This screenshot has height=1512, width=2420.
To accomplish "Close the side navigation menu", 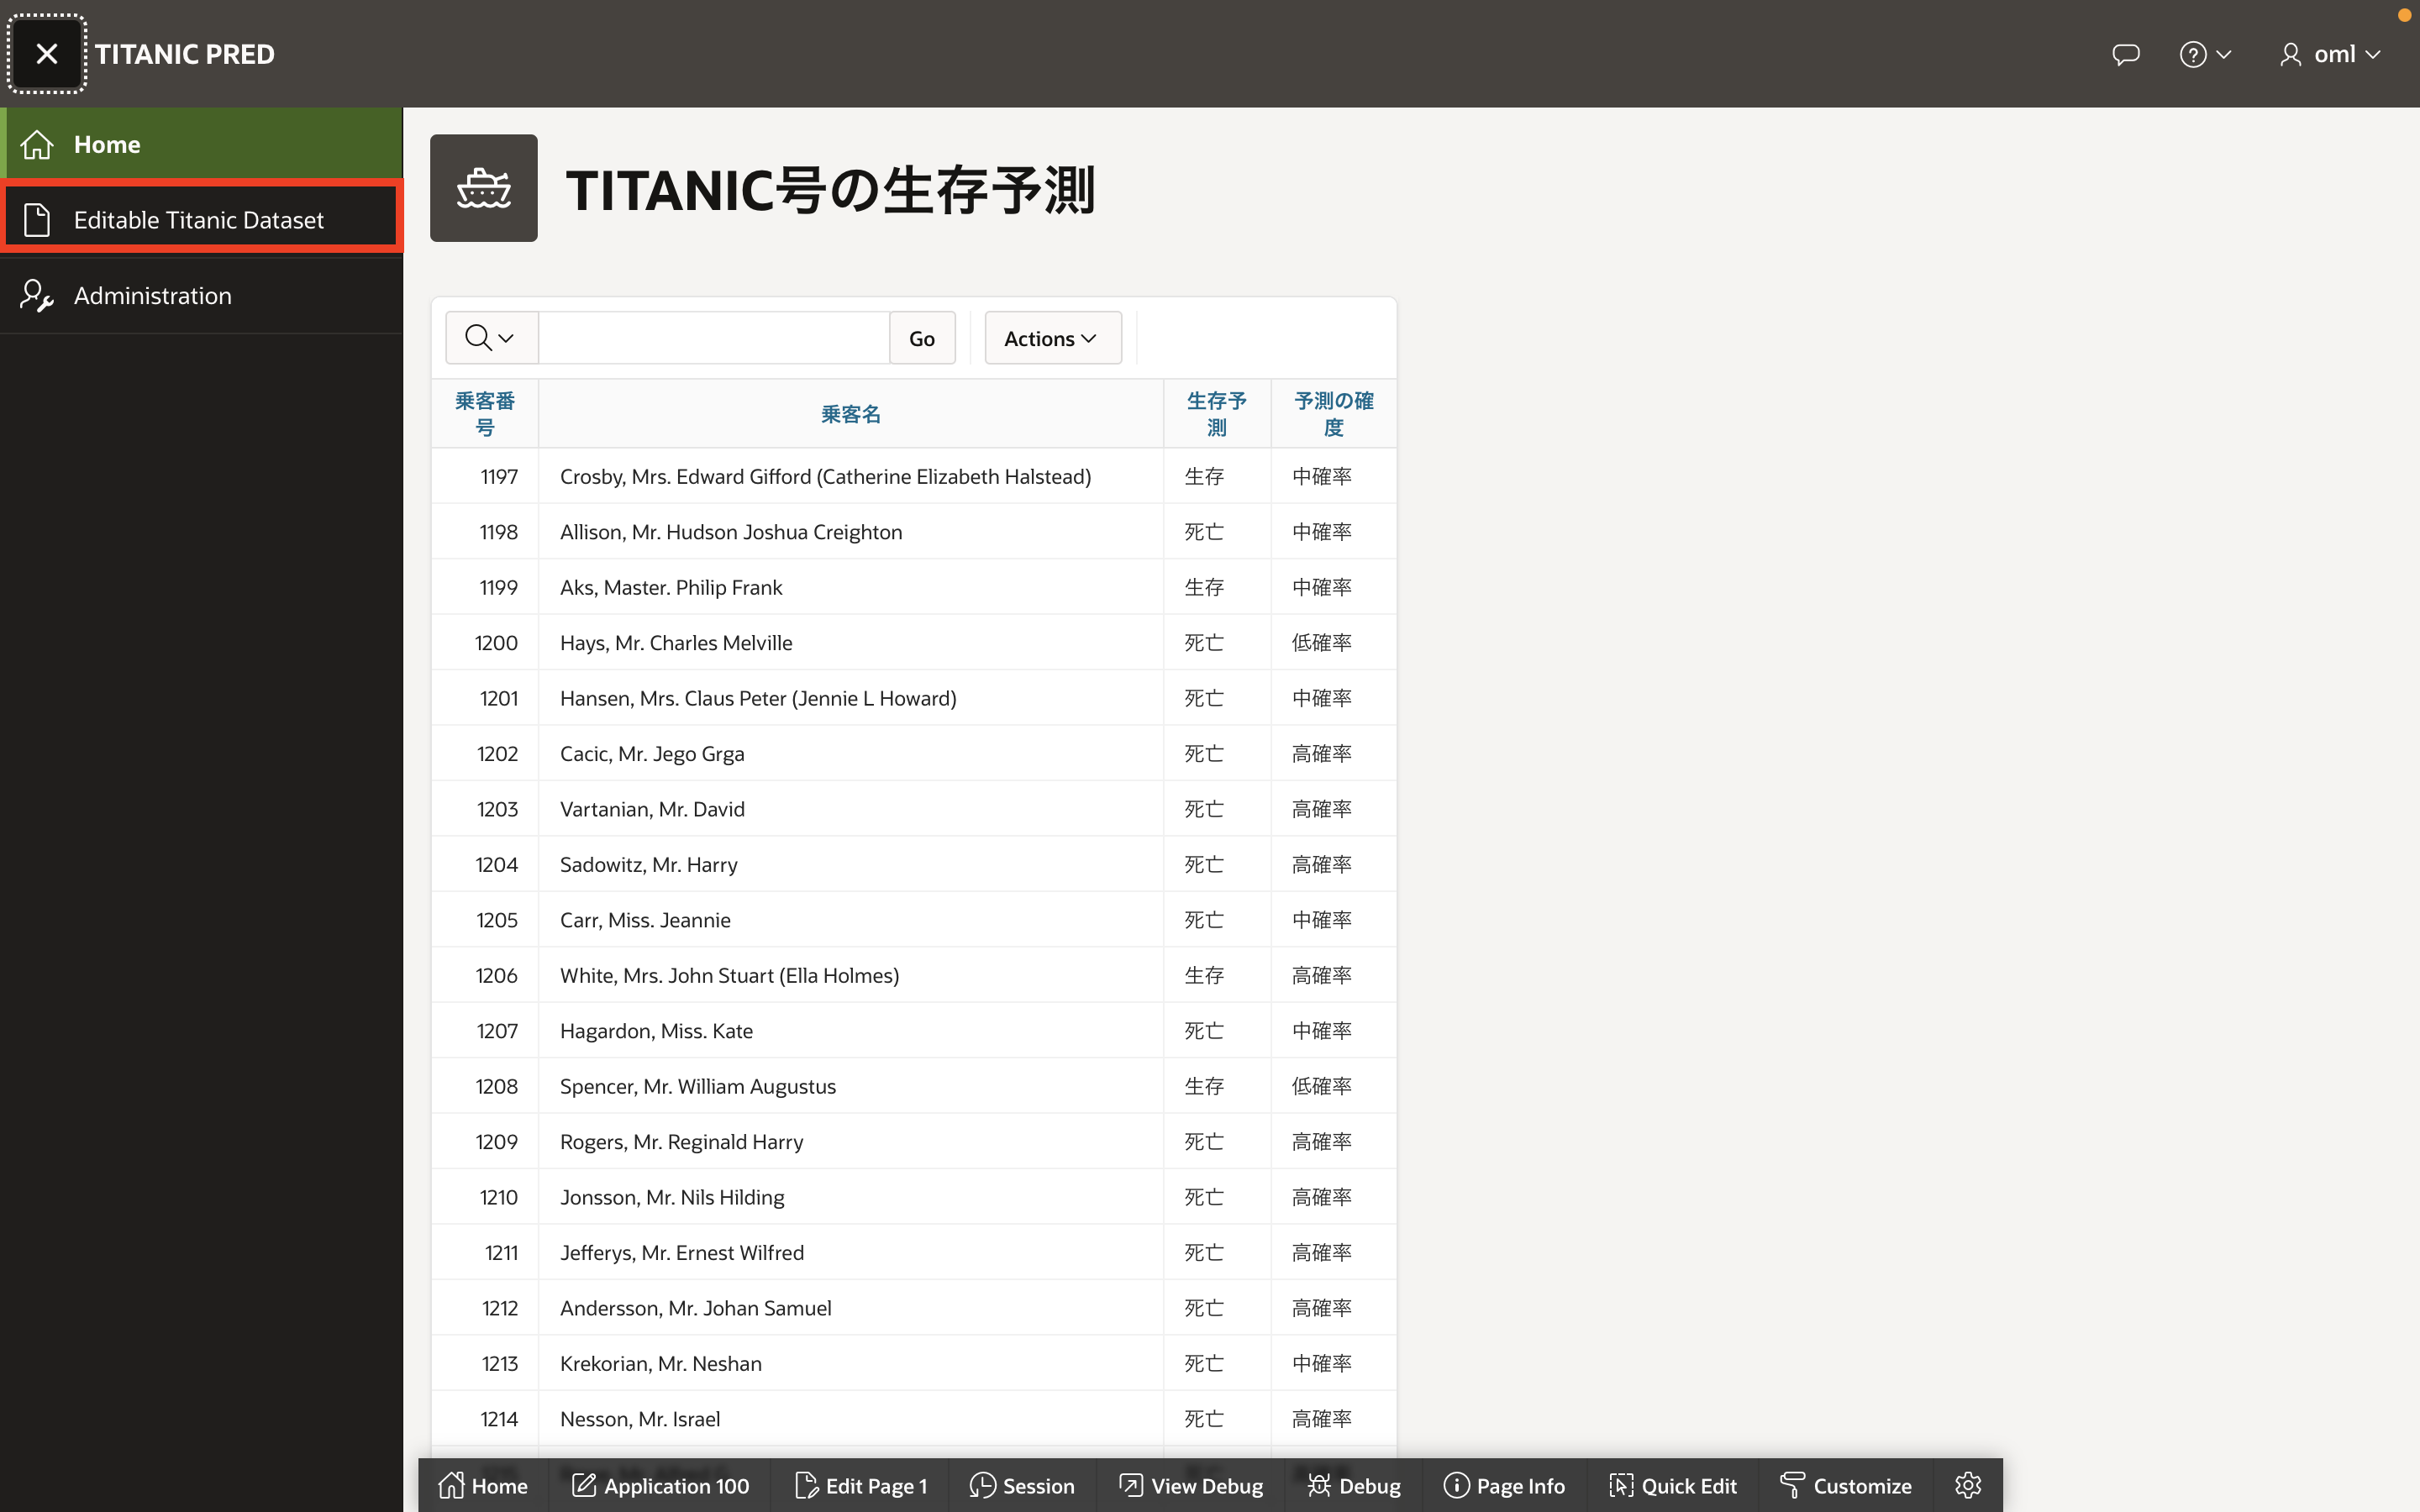I will 47,54.
